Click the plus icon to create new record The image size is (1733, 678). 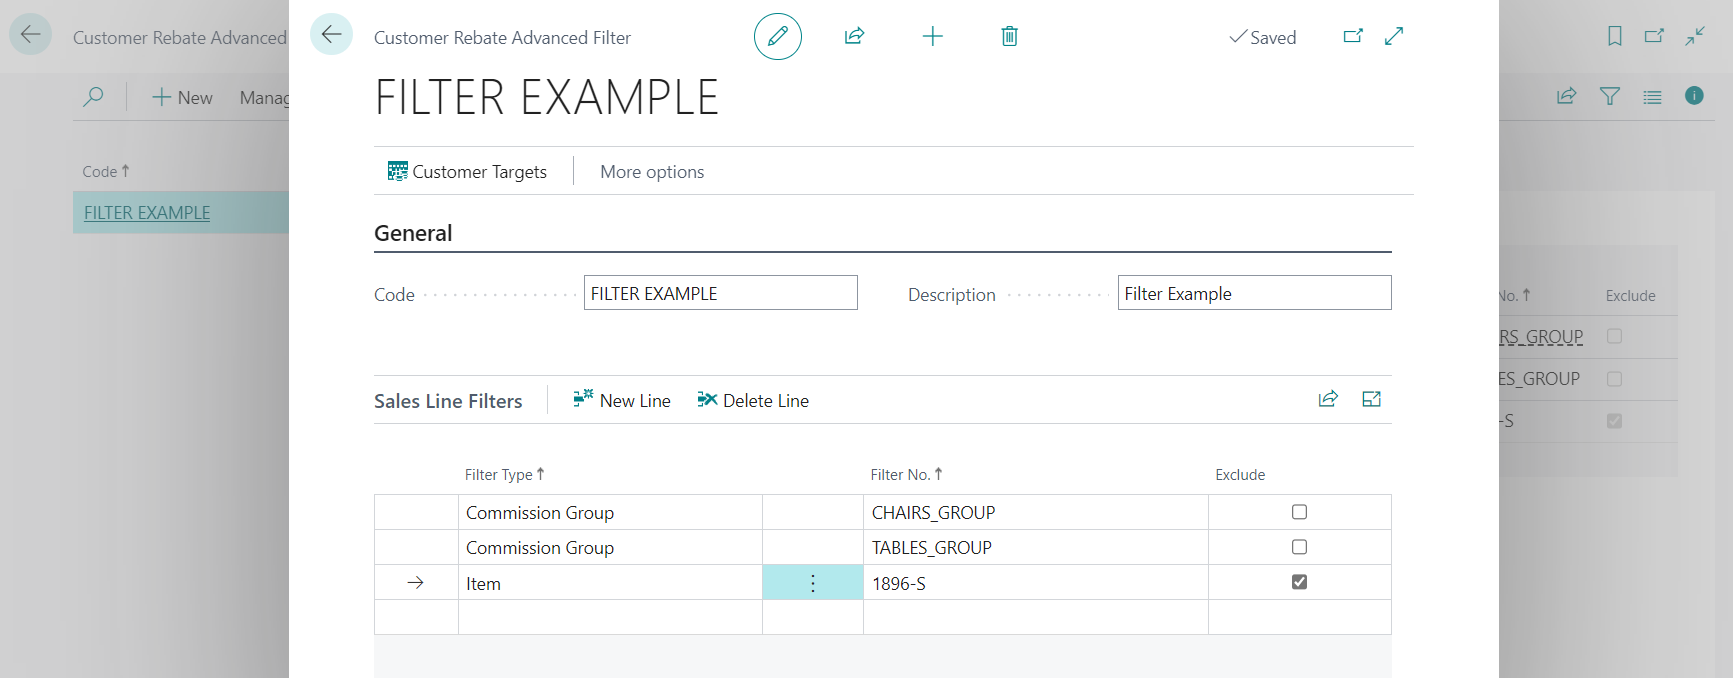(x=932, y=37)
